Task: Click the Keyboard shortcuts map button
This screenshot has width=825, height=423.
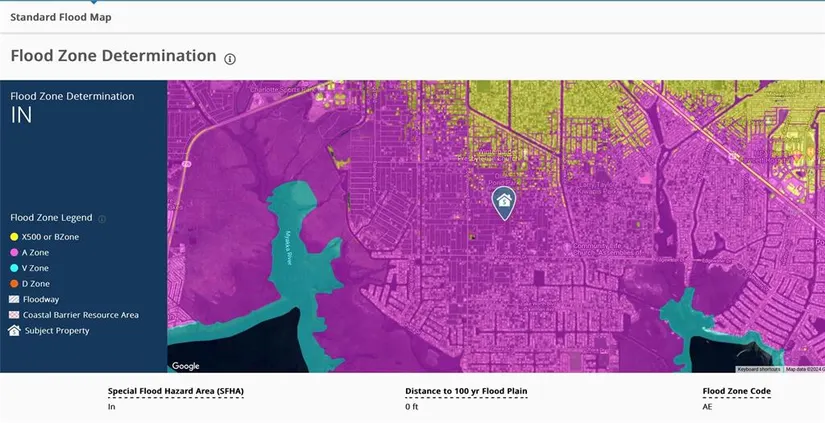Action: (759, 369)
